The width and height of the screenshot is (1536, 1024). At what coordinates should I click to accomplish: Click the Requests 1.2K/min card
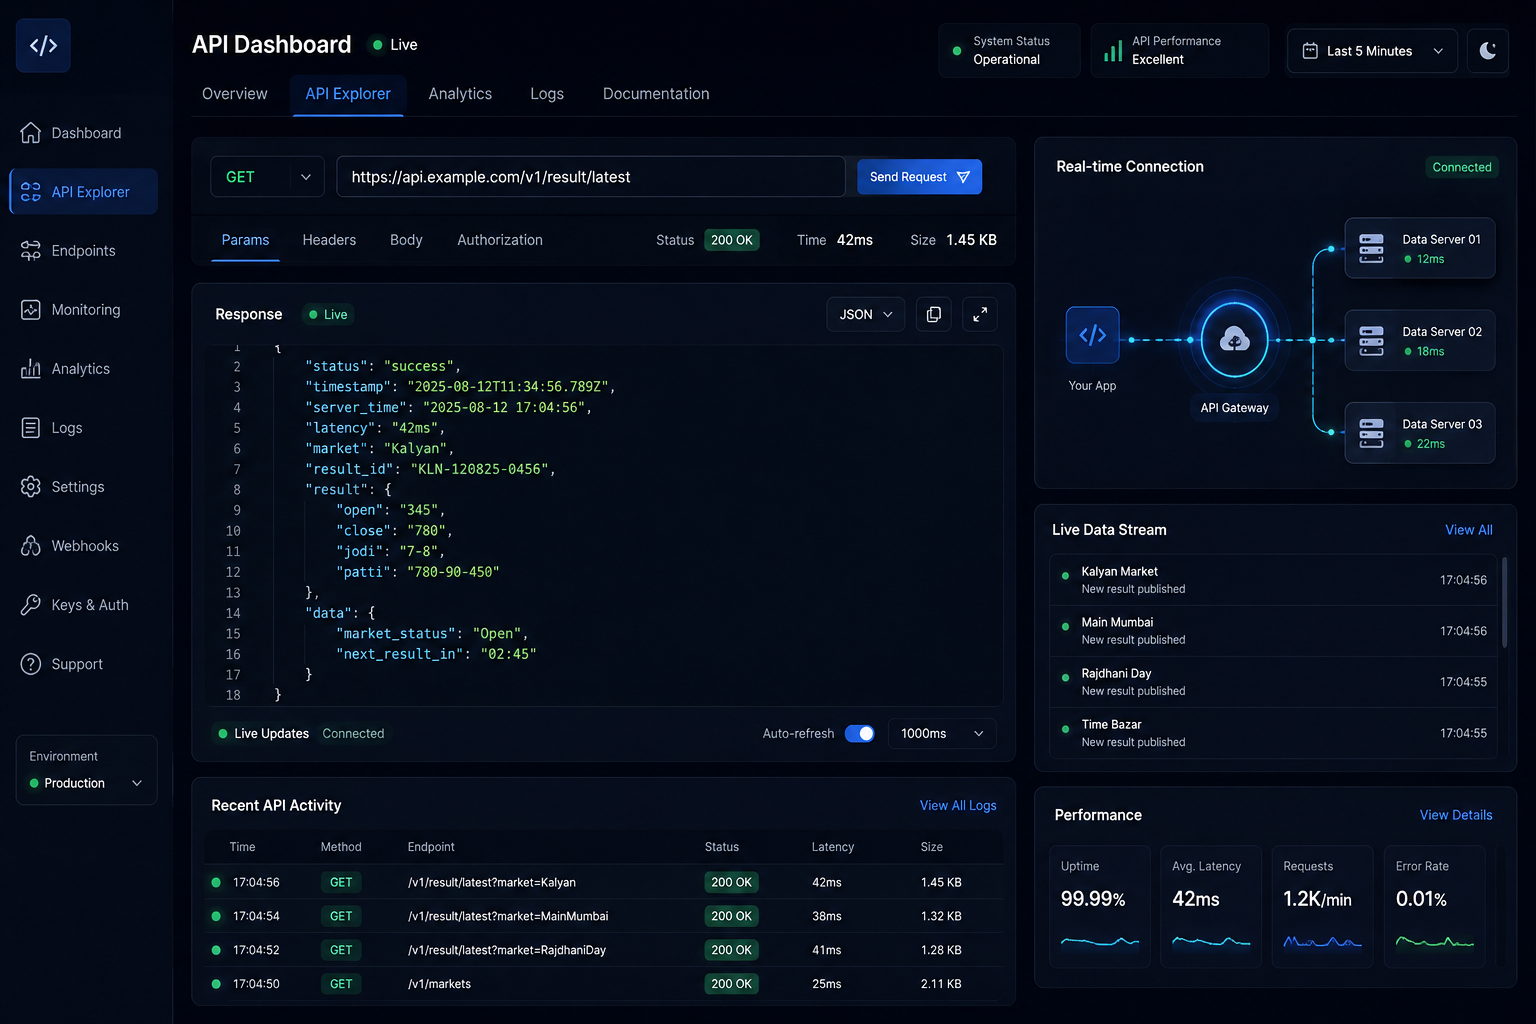pos(1322,907)
